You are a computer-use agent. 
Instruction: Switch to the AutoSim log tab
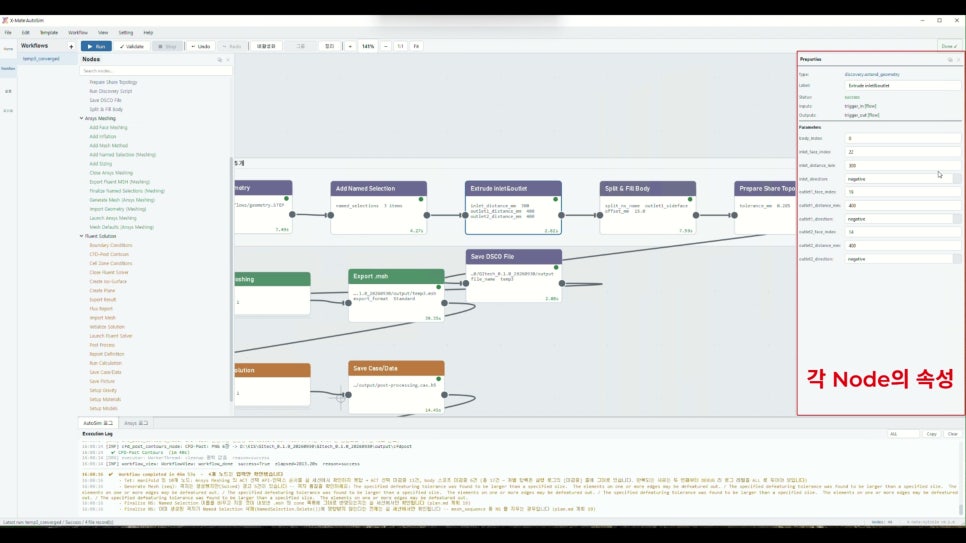click(98, 423)
